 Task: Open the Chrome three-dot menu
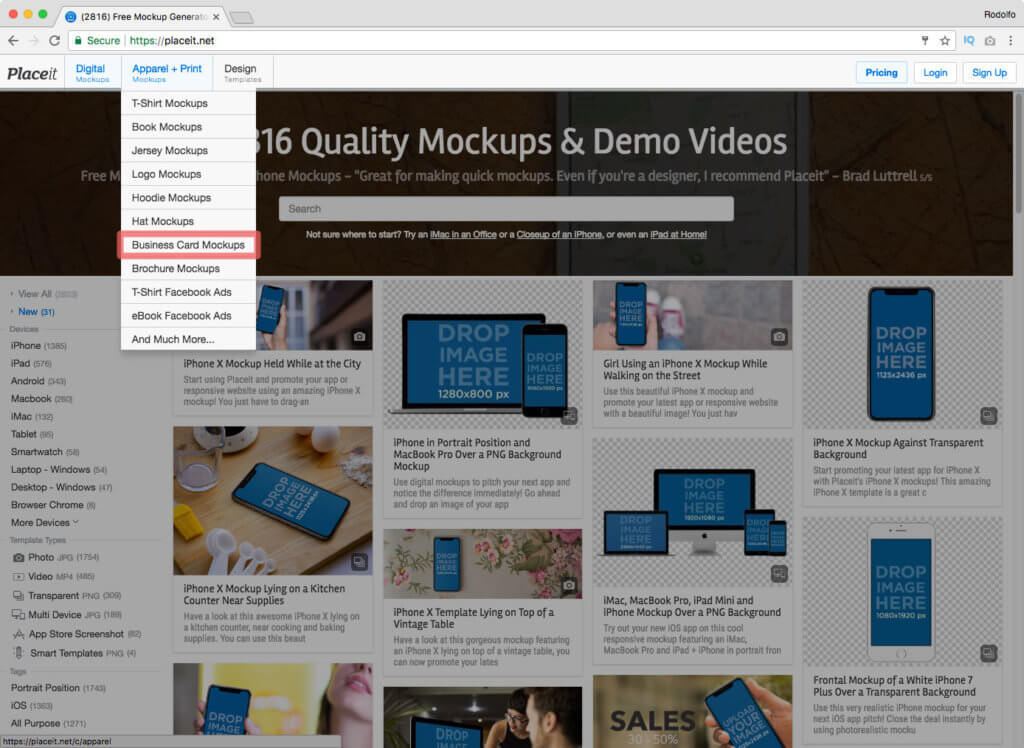[1010, 41]
